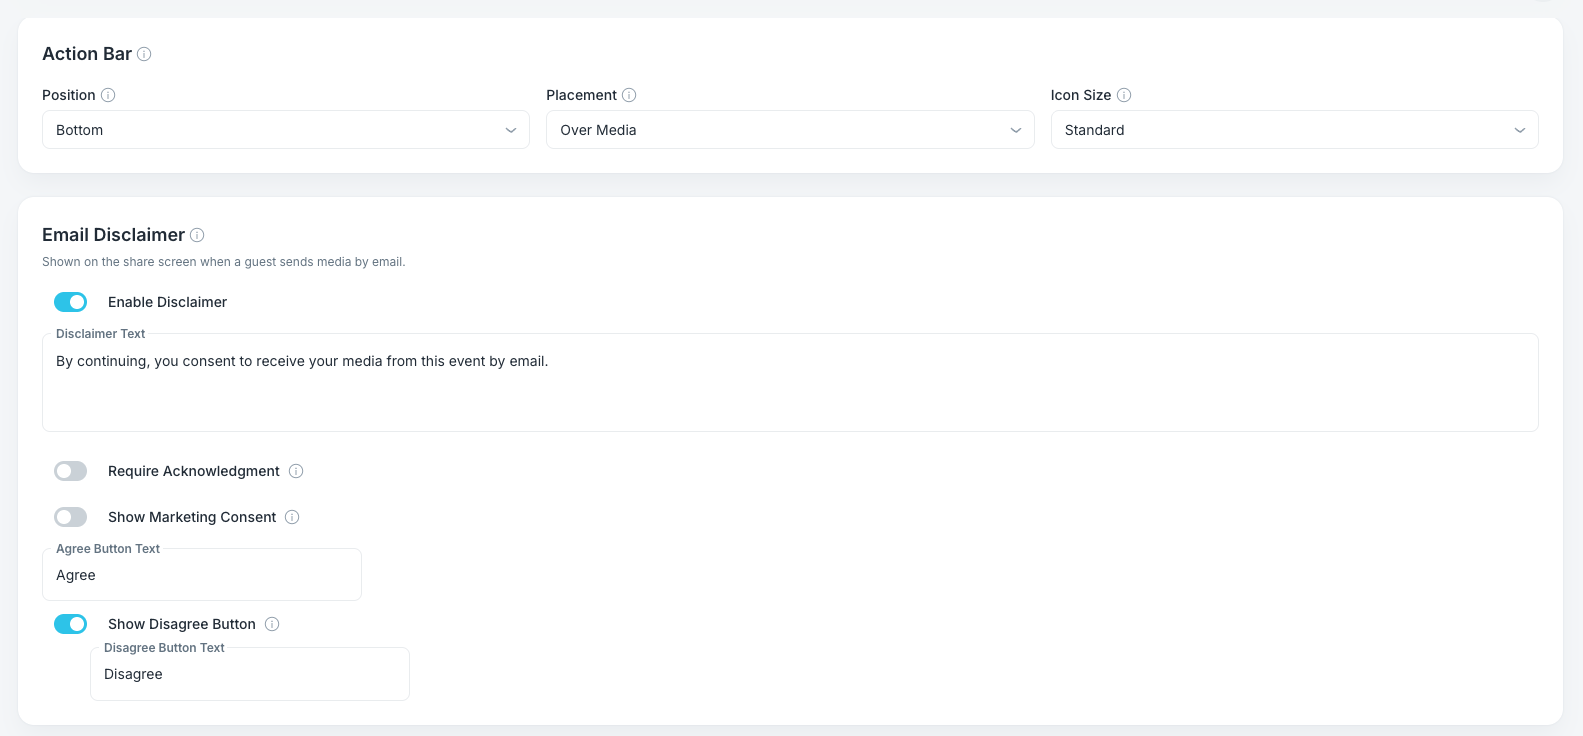Click the info icon next to Icon Size
This screenshot has width=1583, height=736.
point(1124,95)
